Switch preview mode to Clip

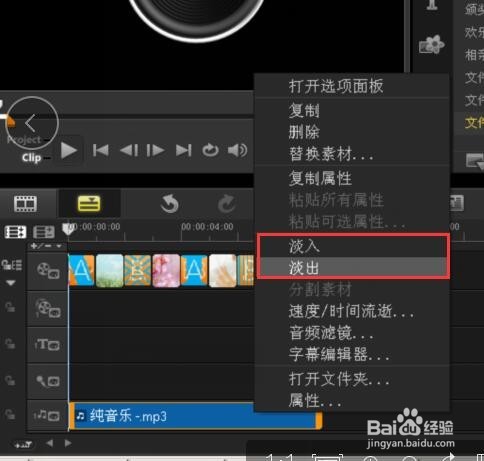[x=31, y=157]
